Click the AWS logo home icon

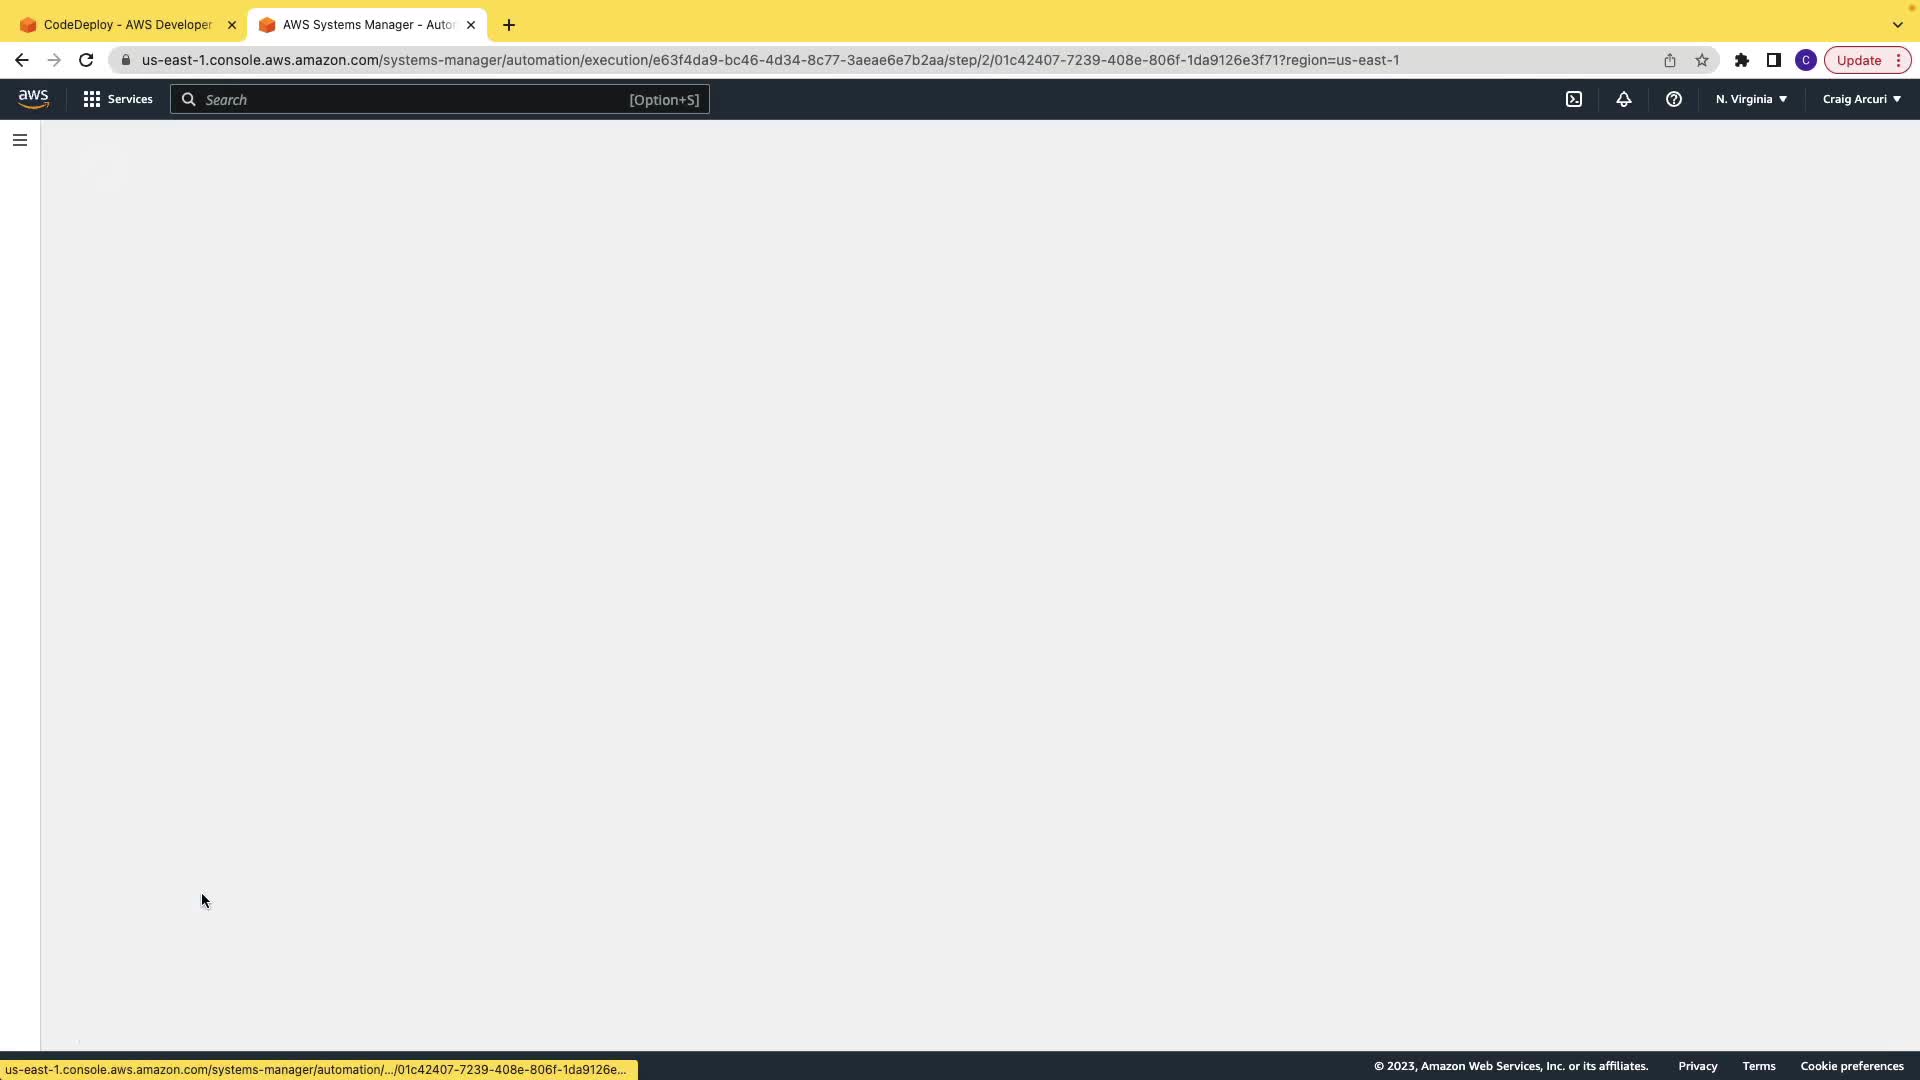33,99
